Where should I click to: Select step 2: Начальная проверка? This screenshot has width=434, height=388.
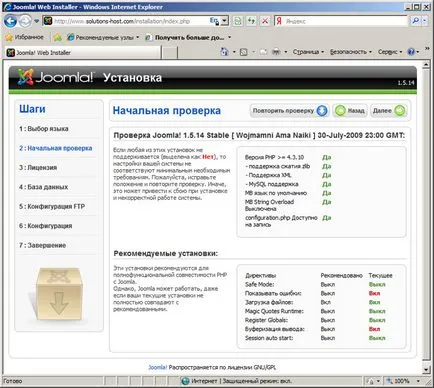tap(56, 148)
